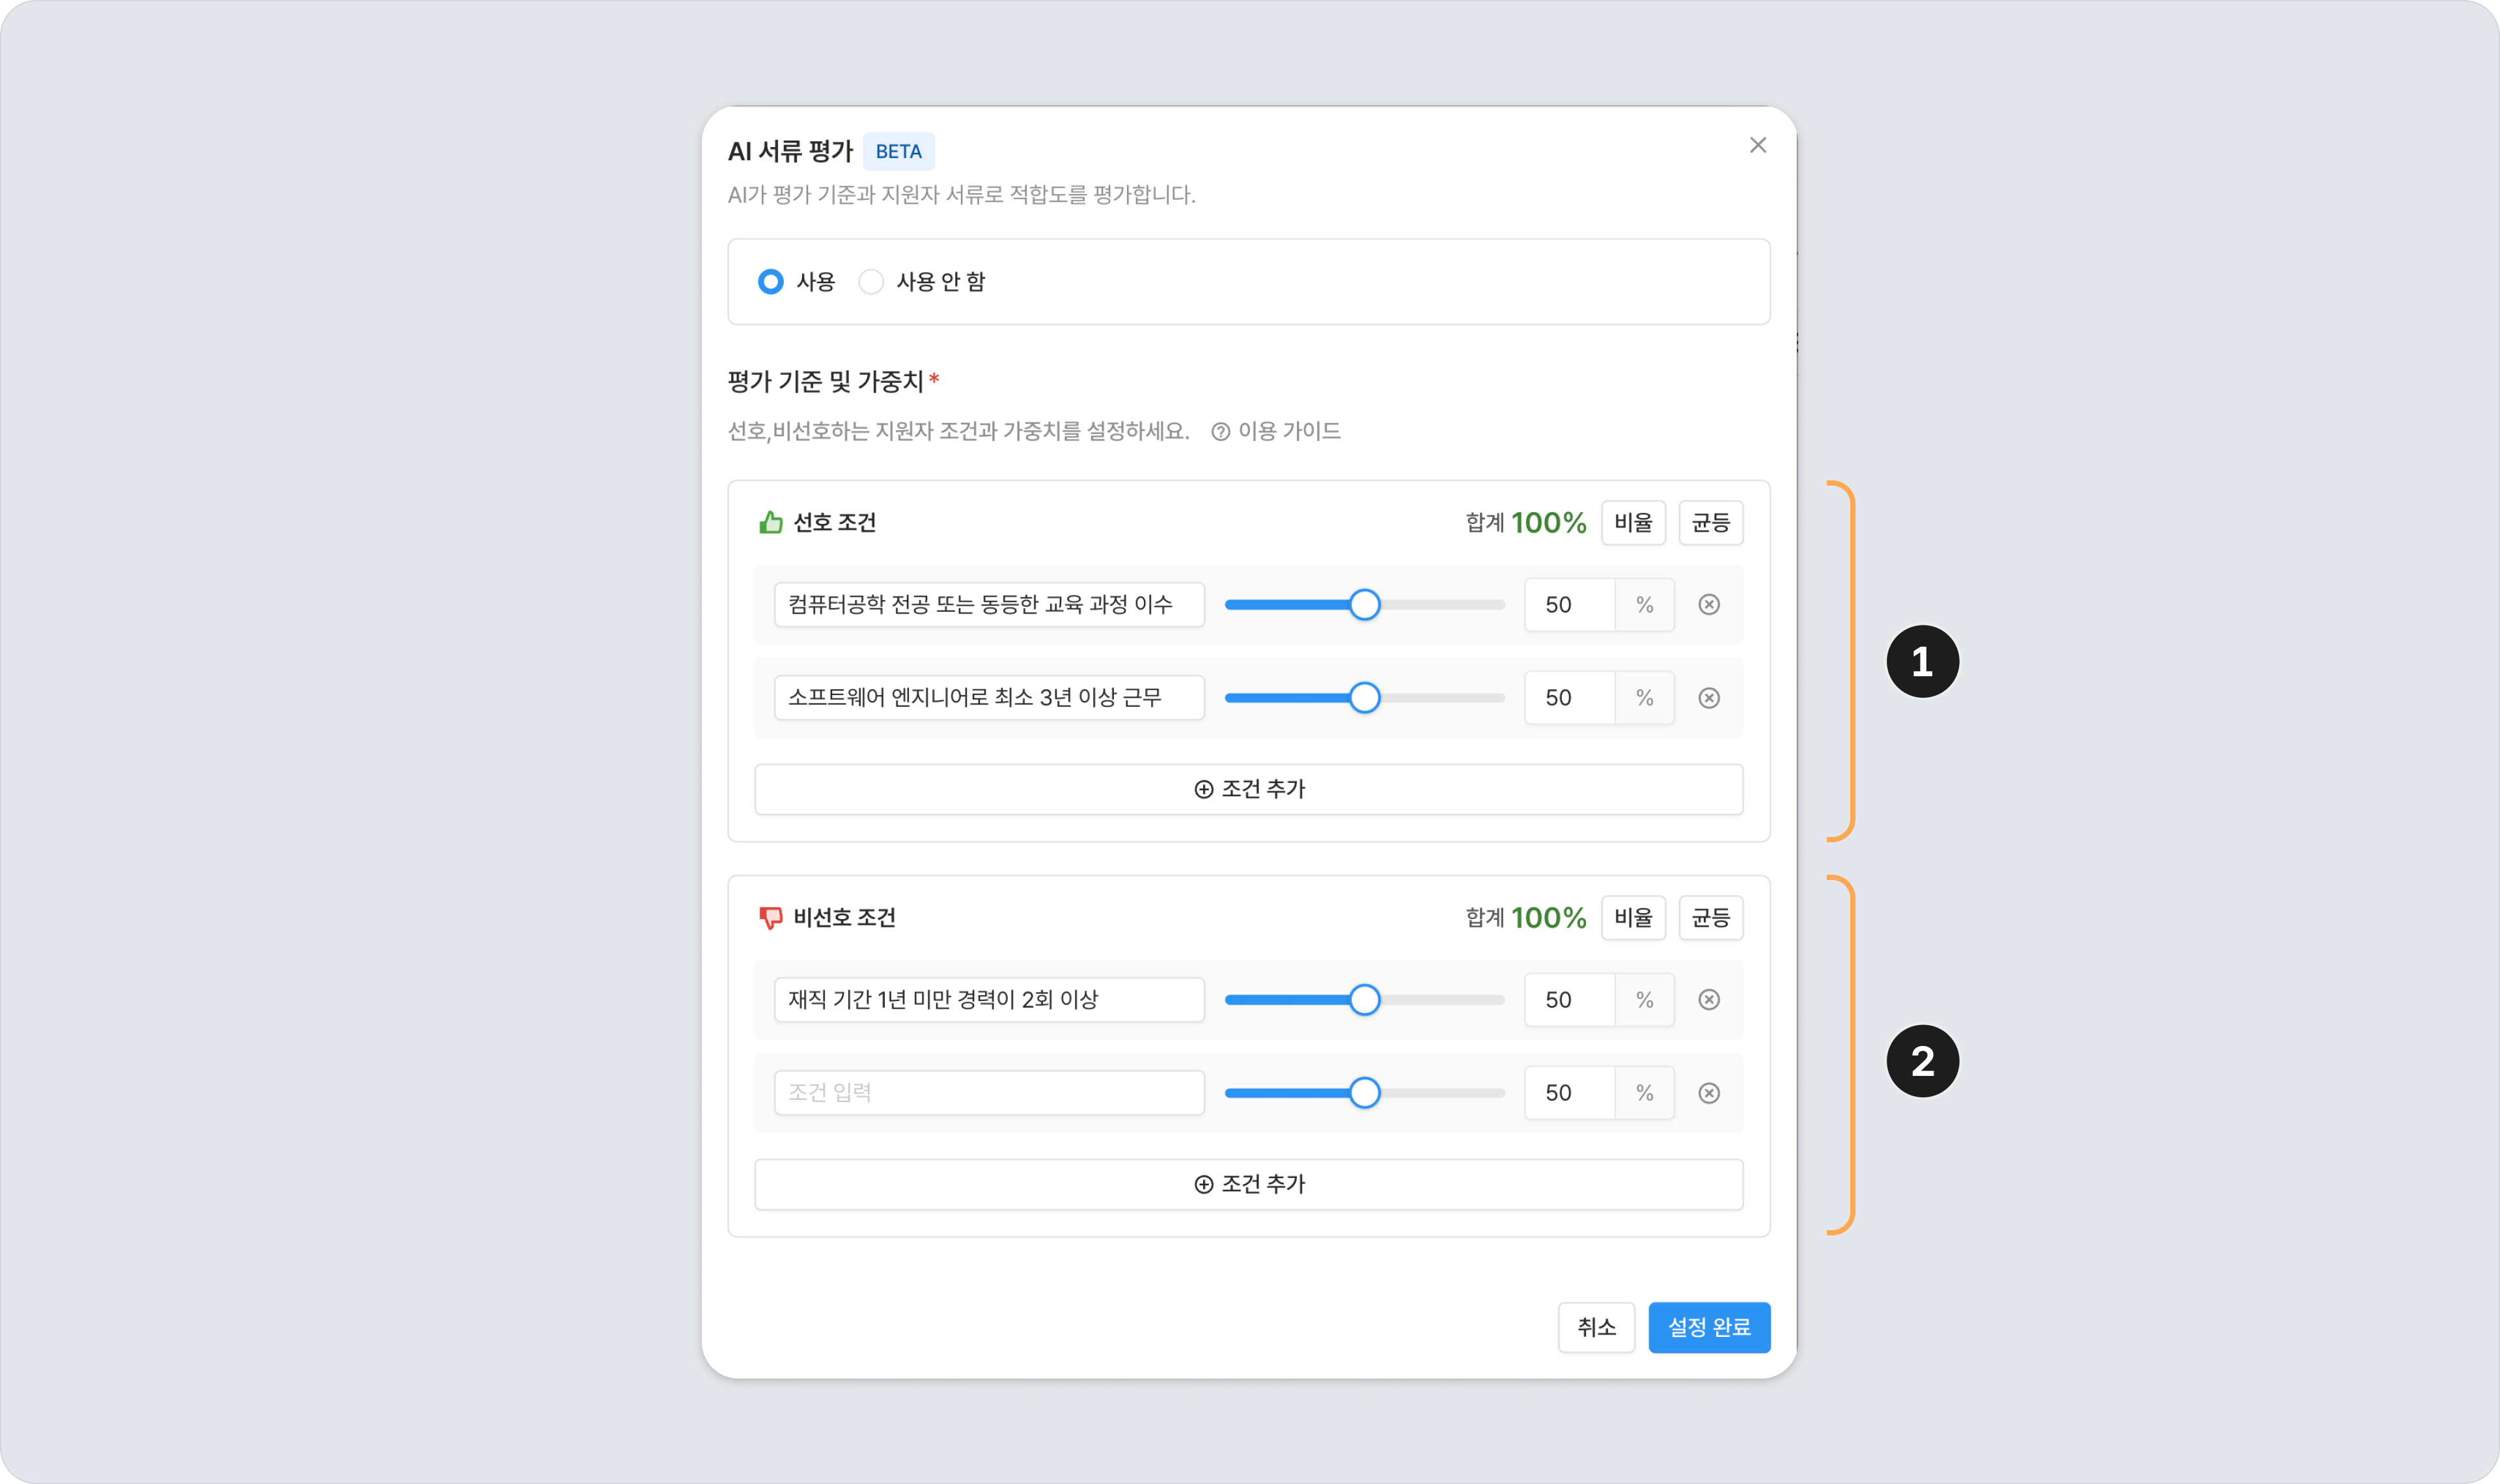Click the empty 조건 입력 text field

coord(989,1093)
